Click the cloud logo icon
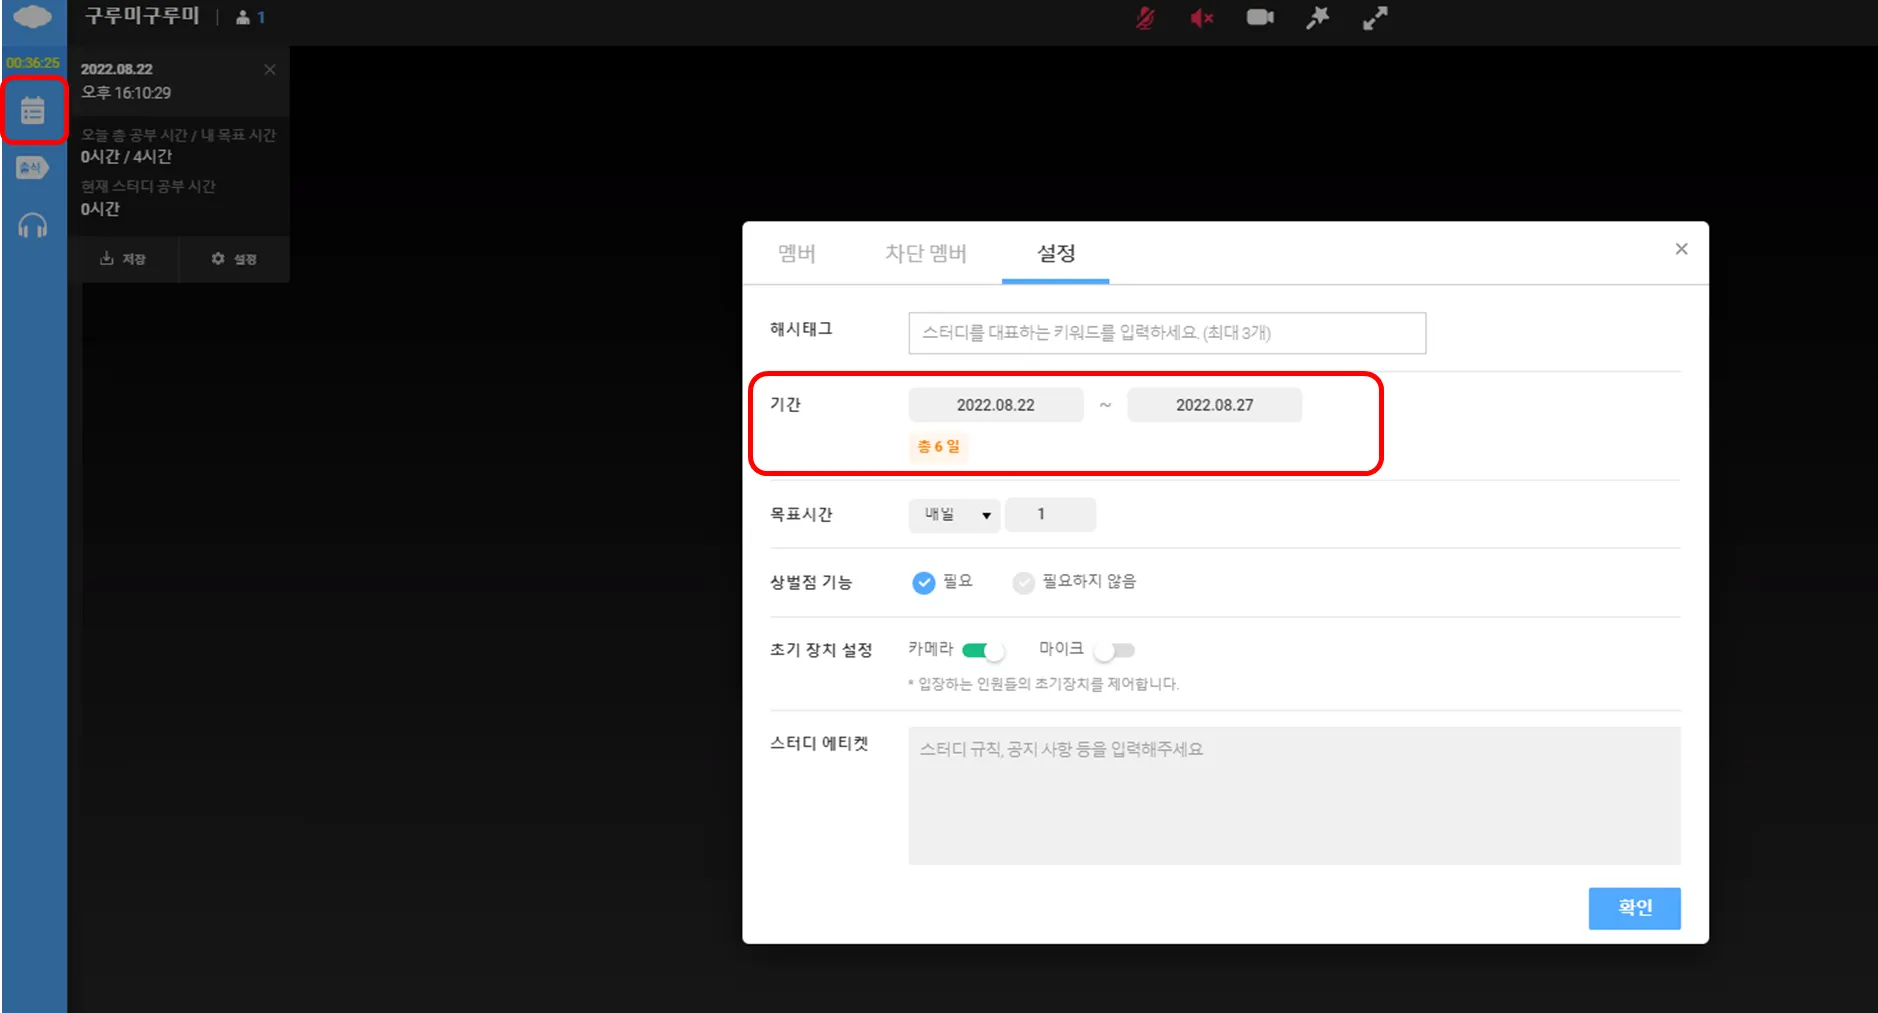The image size is (1878, 1013). pos(33,17)
